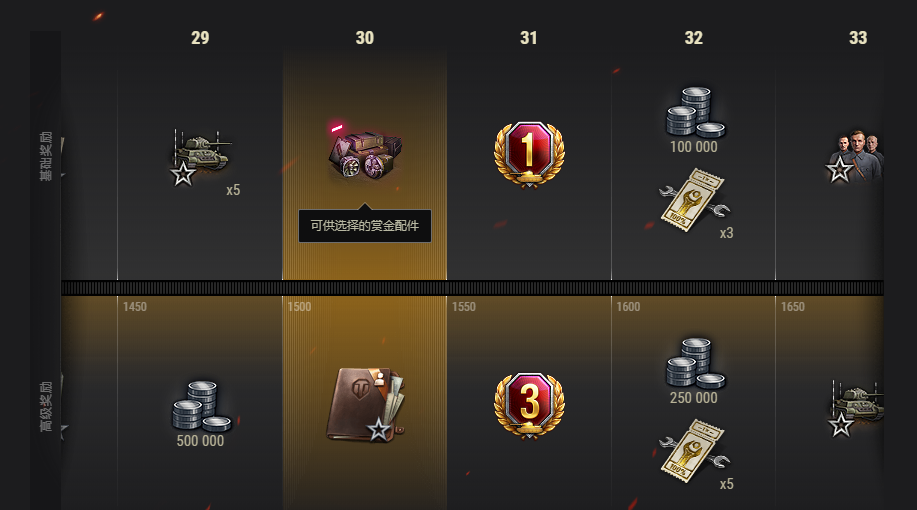
Task: Click the 高级奖励 premium rewards side label
Action: tap(46, 407)
